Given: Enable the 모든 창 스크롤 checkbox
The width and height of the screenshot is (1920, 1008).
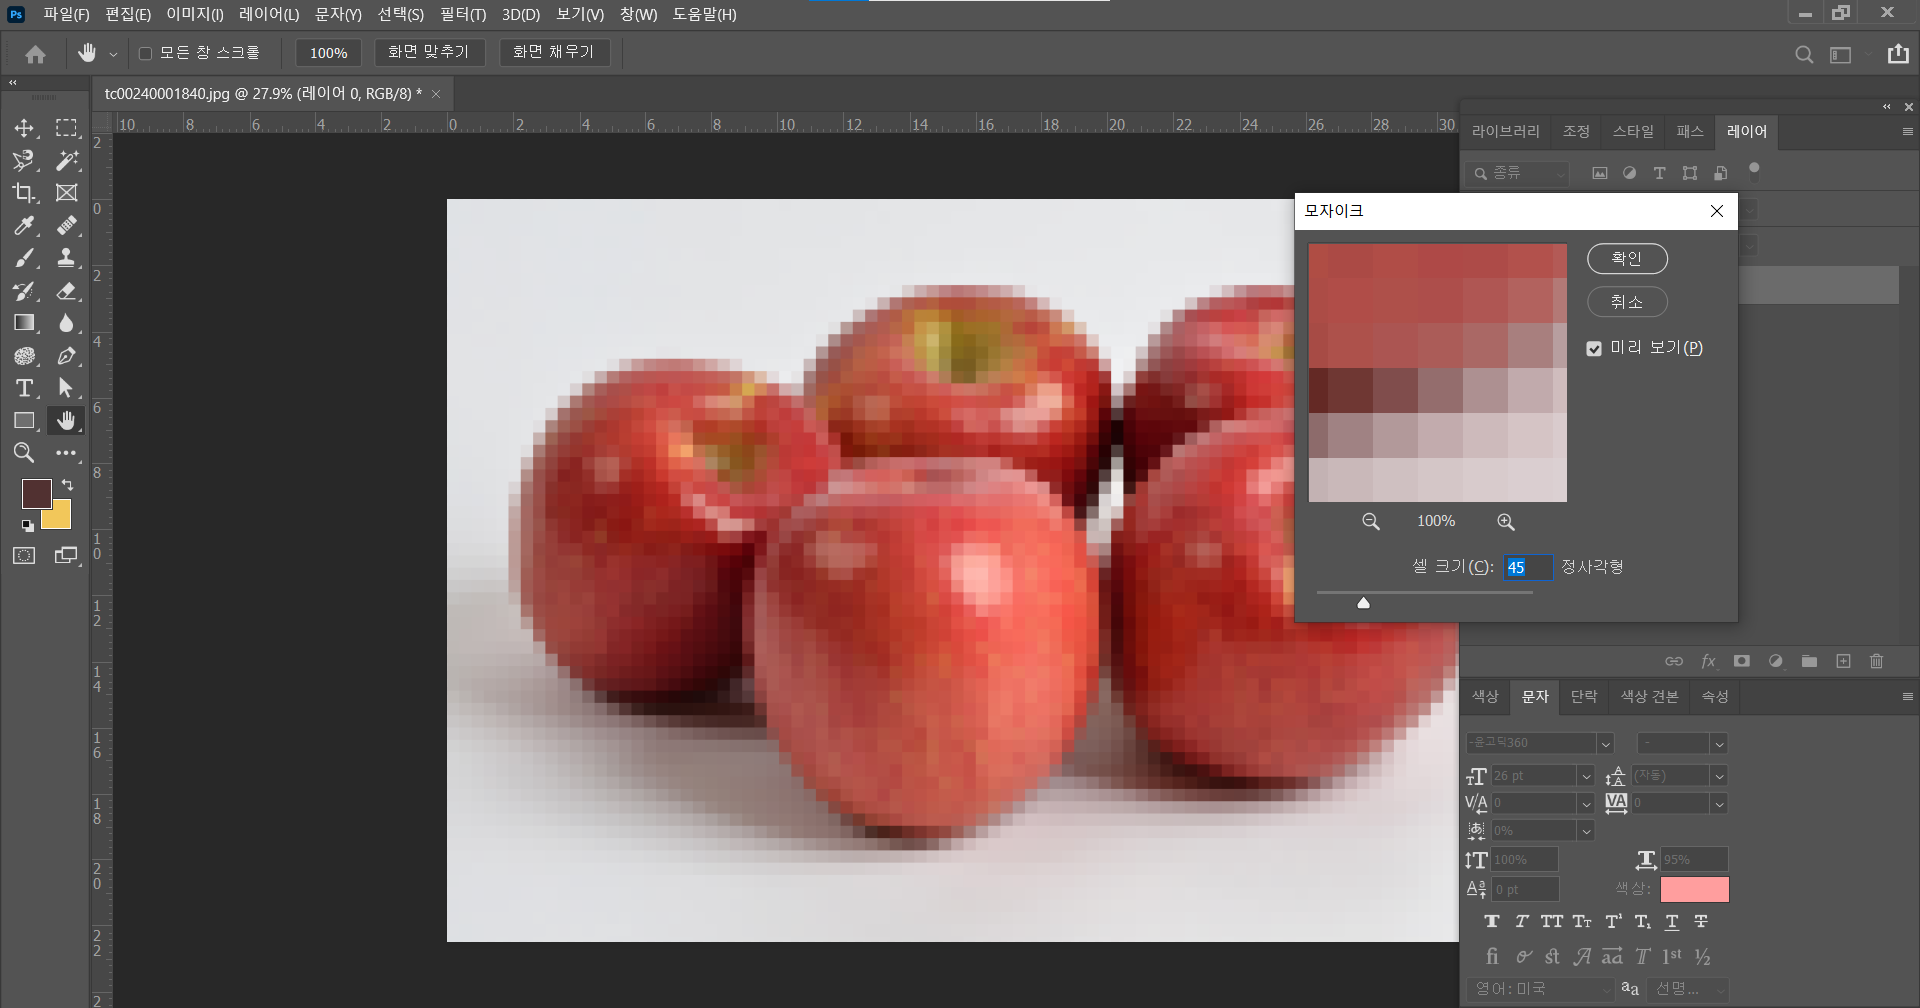Looking at the screenshot, I should point(145,53).
